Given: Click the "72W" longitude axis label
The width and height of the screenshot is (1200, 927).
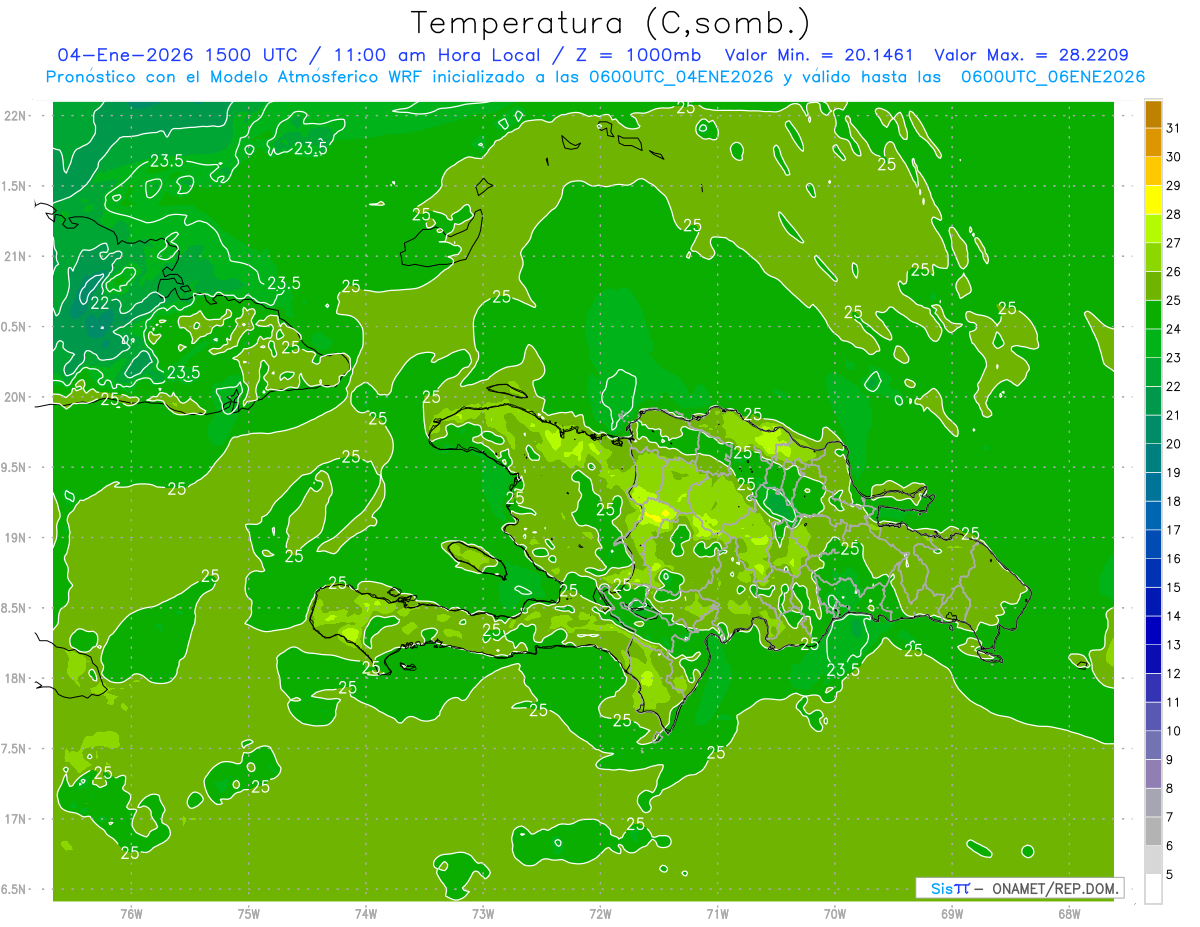Looking at the screenshot, I should point(600,914).
